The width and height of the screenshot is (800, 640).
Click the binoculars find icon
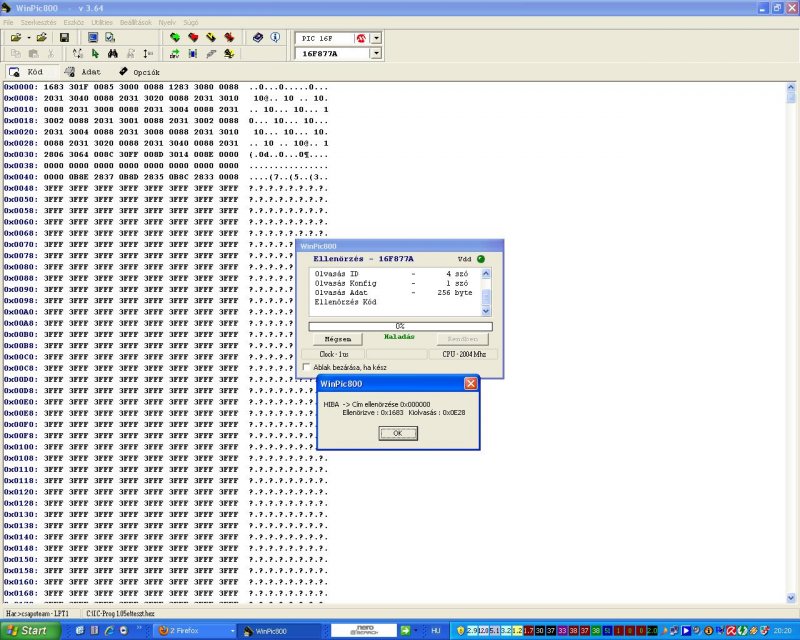pos(113,54)
